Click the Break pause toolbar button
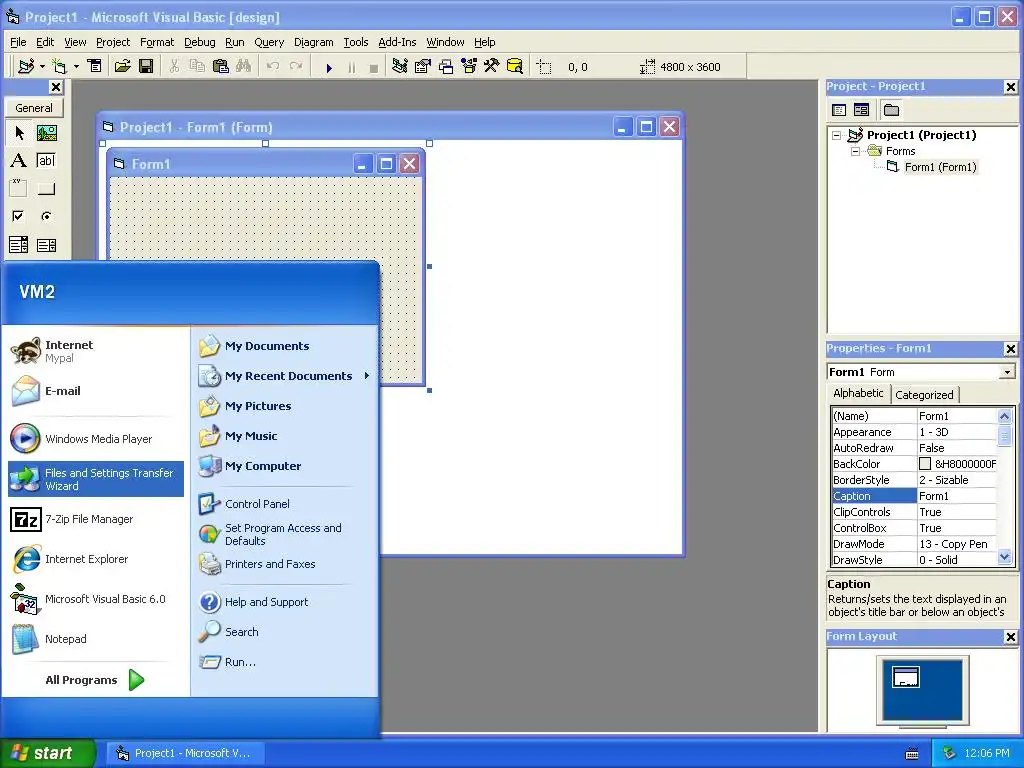Screen dimensions: 1024x768 tap(351, 67)
